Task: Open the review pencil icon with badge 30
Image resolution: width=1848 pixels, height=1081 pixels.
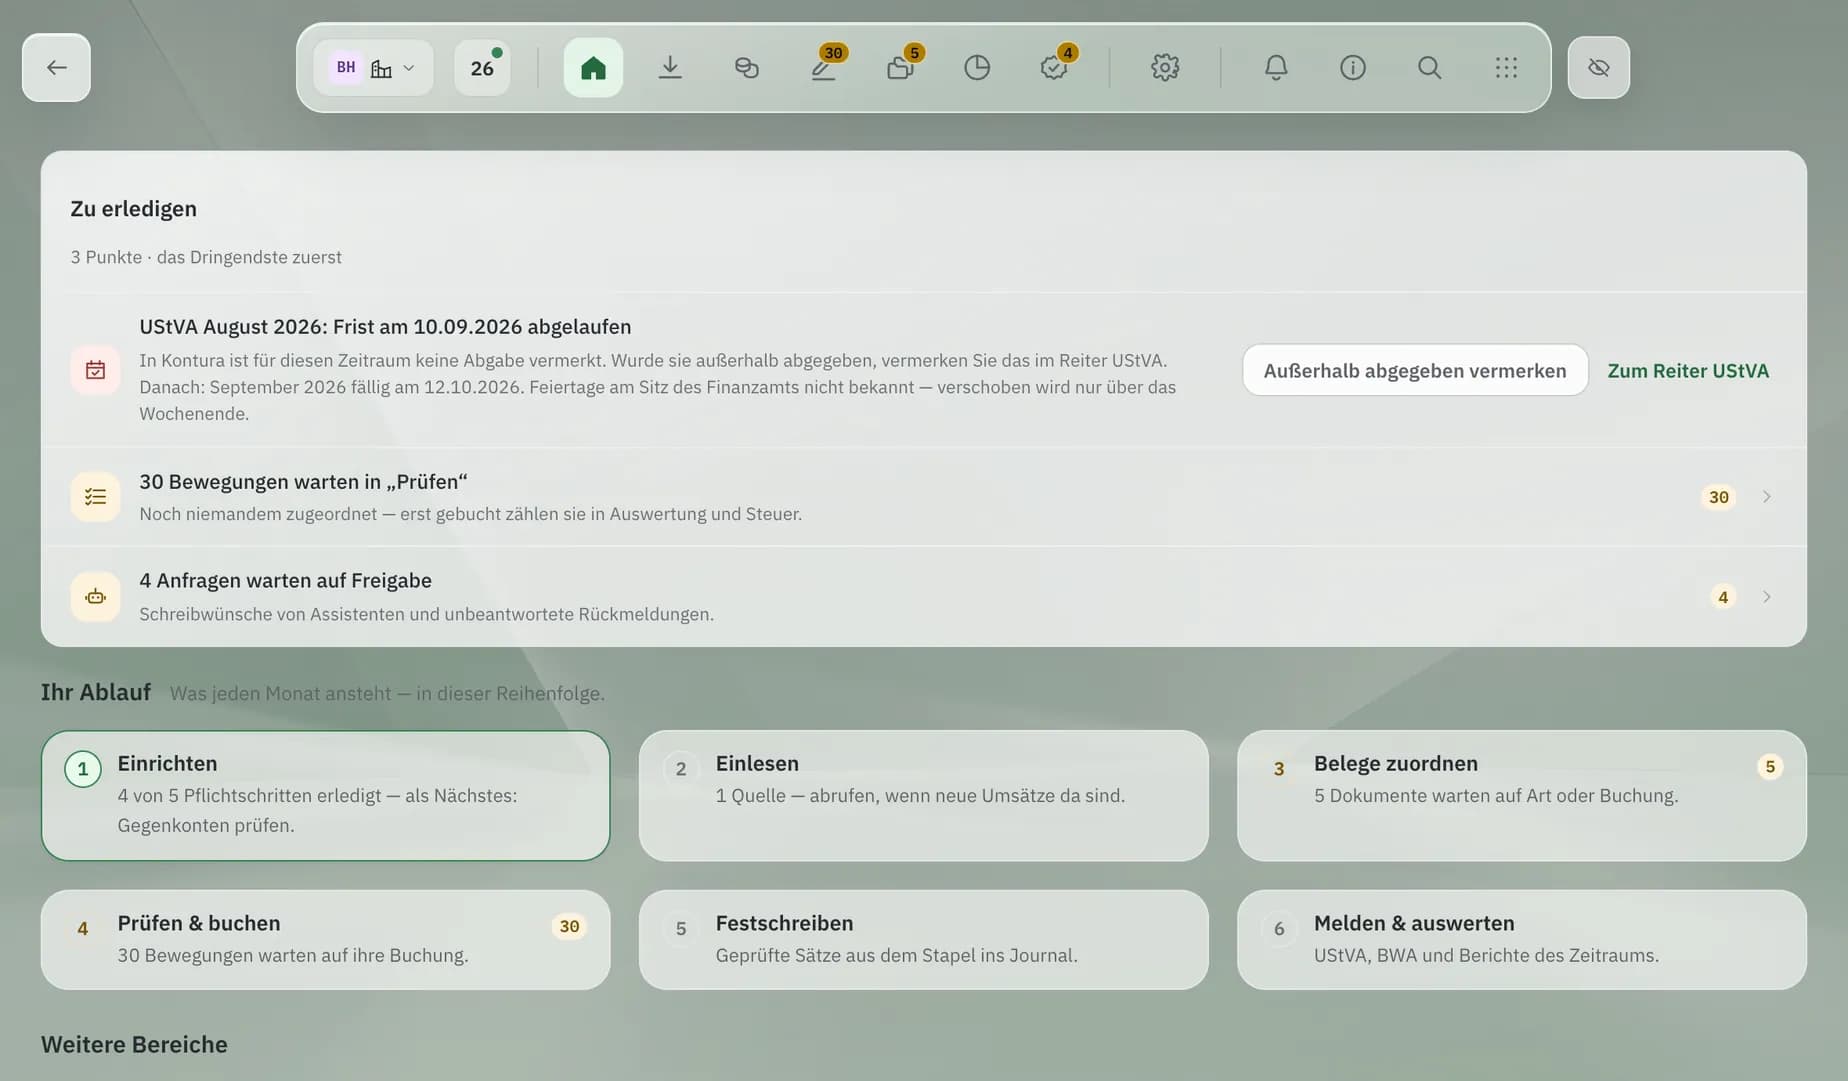Action: coord(824,68)
